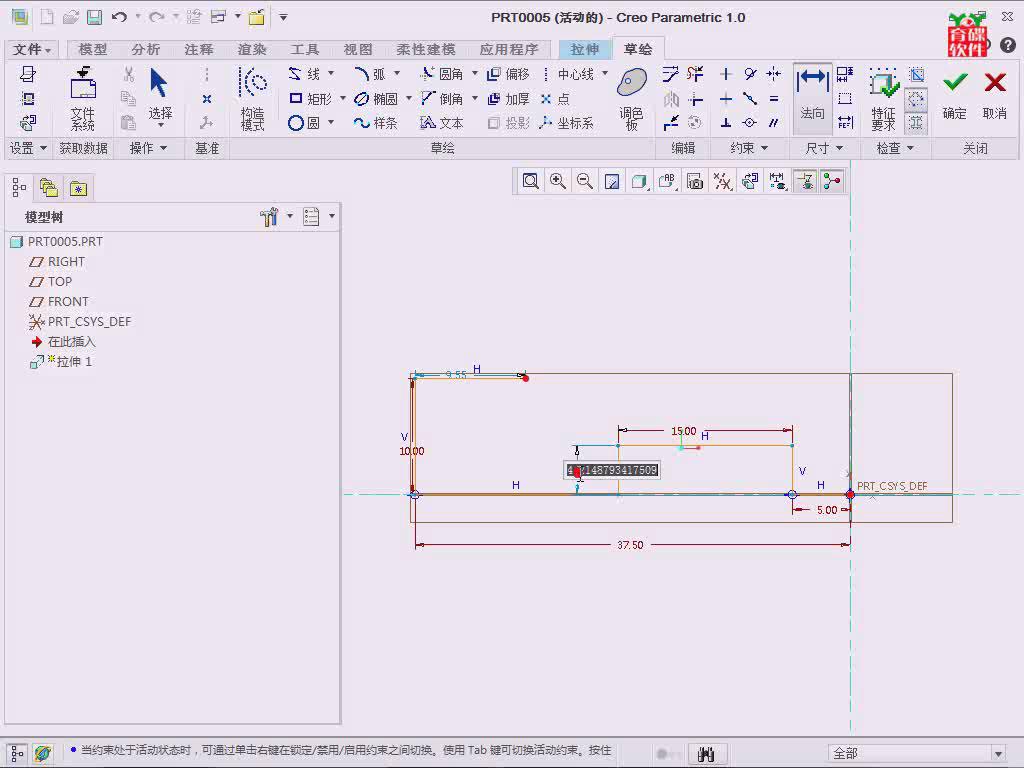Switch to the Tools (工具) ribbon tab
Viewport: 1024px width, 768px height.
(305, 50)
